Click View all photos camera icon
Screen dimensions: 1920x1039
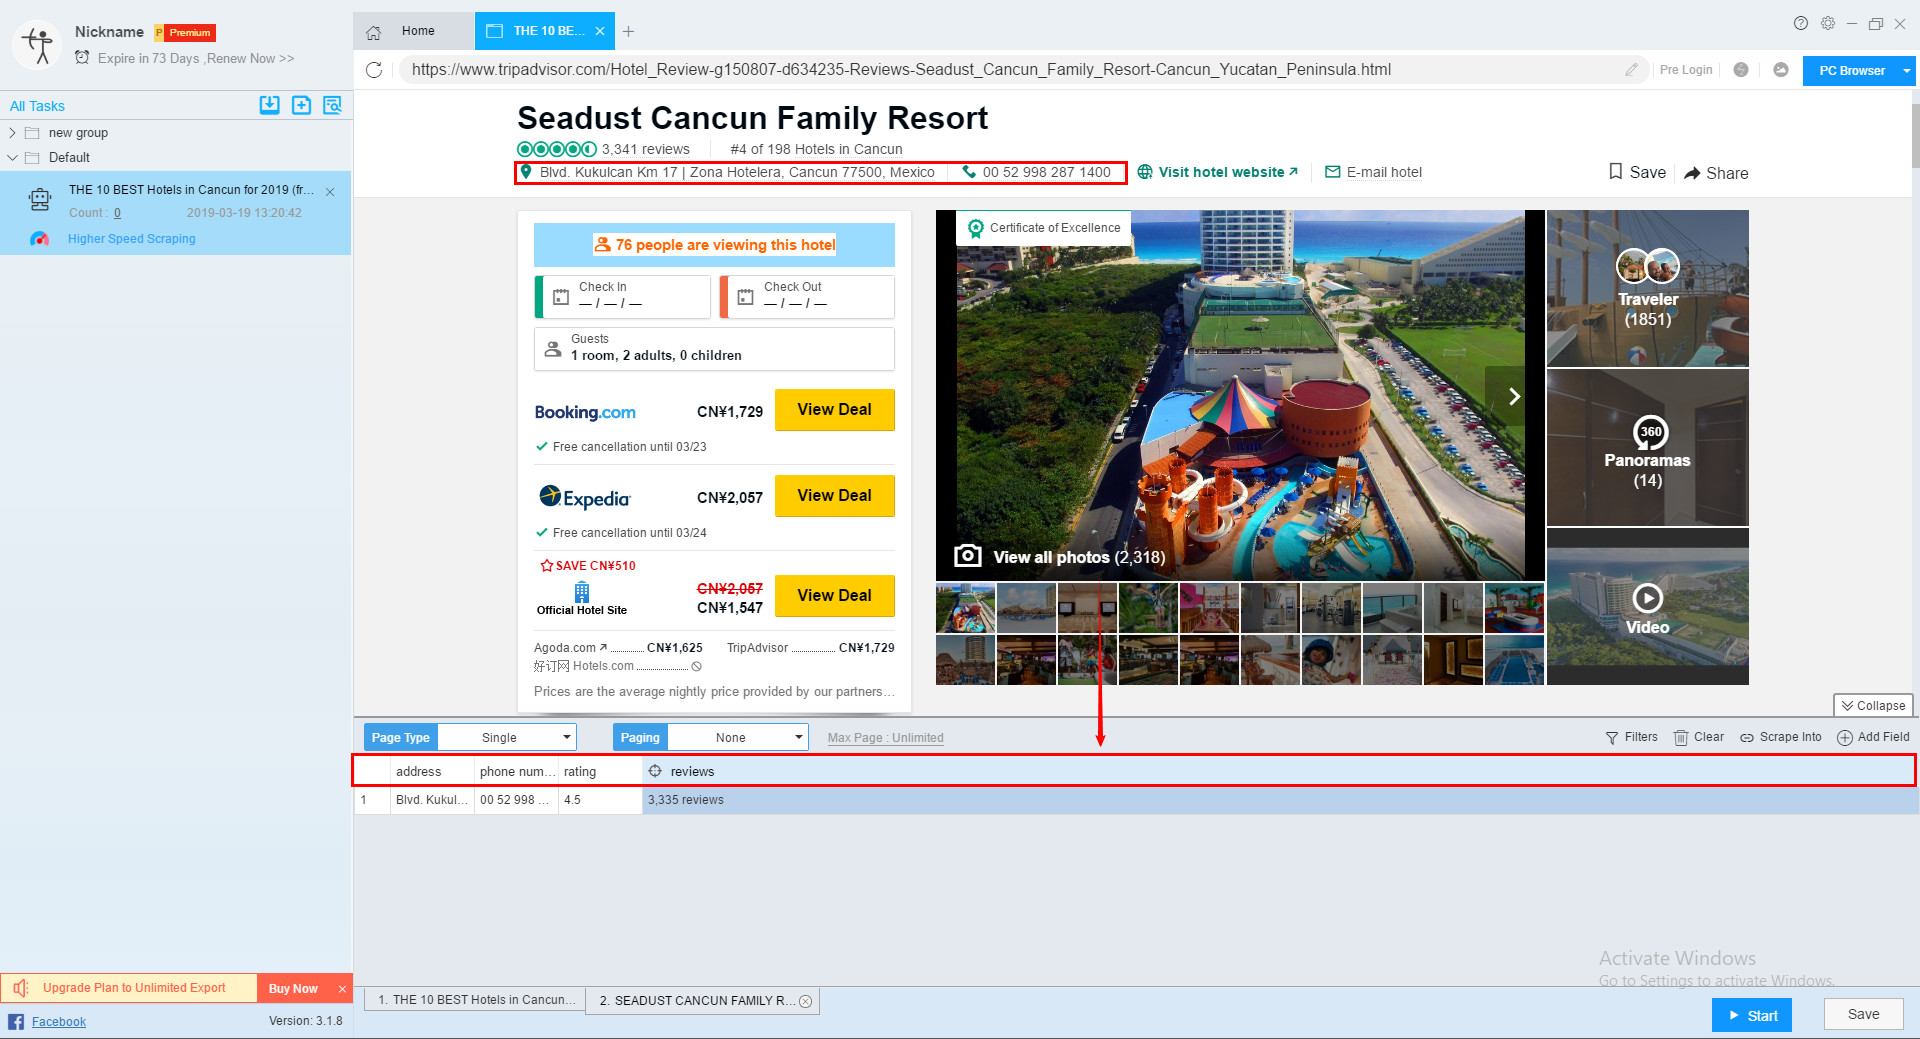point(968,556)
